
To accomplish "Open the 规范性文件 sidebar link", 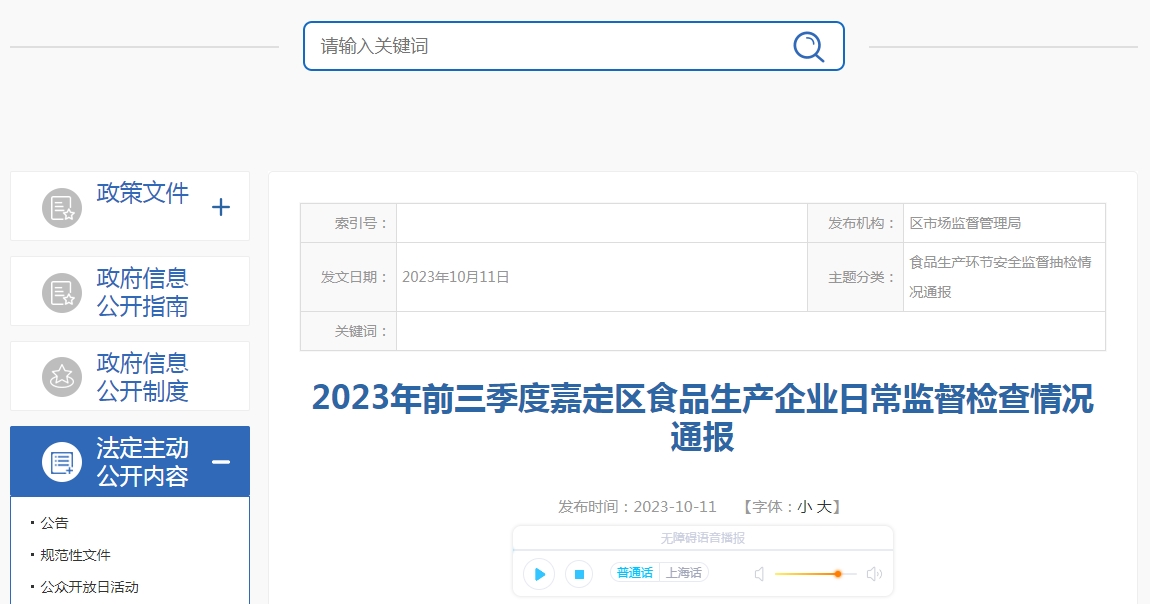I will point(76,555).
